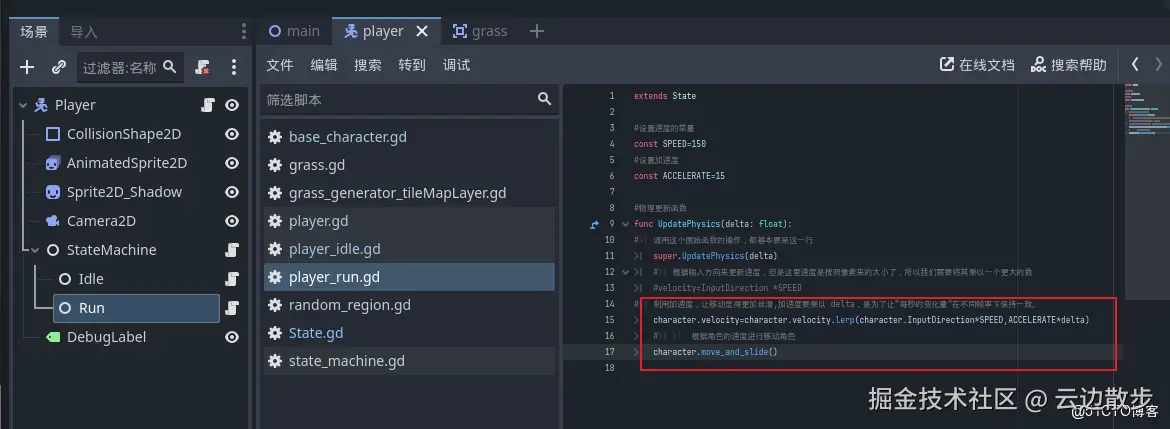
Task: Click the AnimatedSprite2D node type icon
Action: pos(52,163)
